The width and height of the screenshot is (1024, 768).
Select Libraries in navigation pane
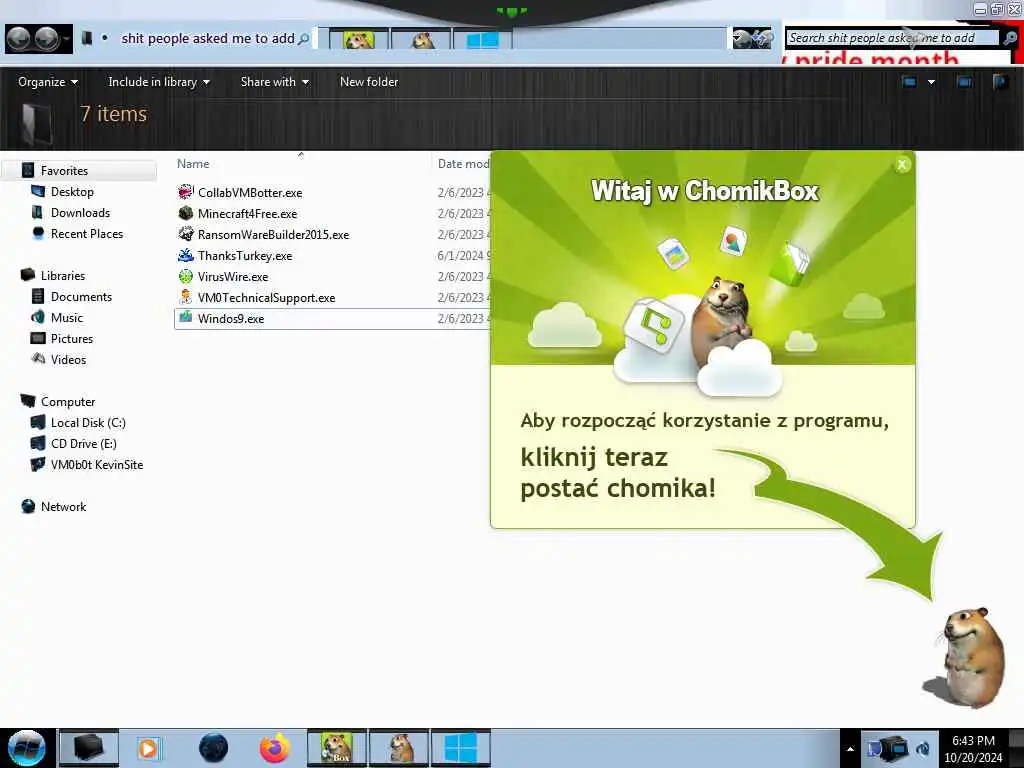62,275
